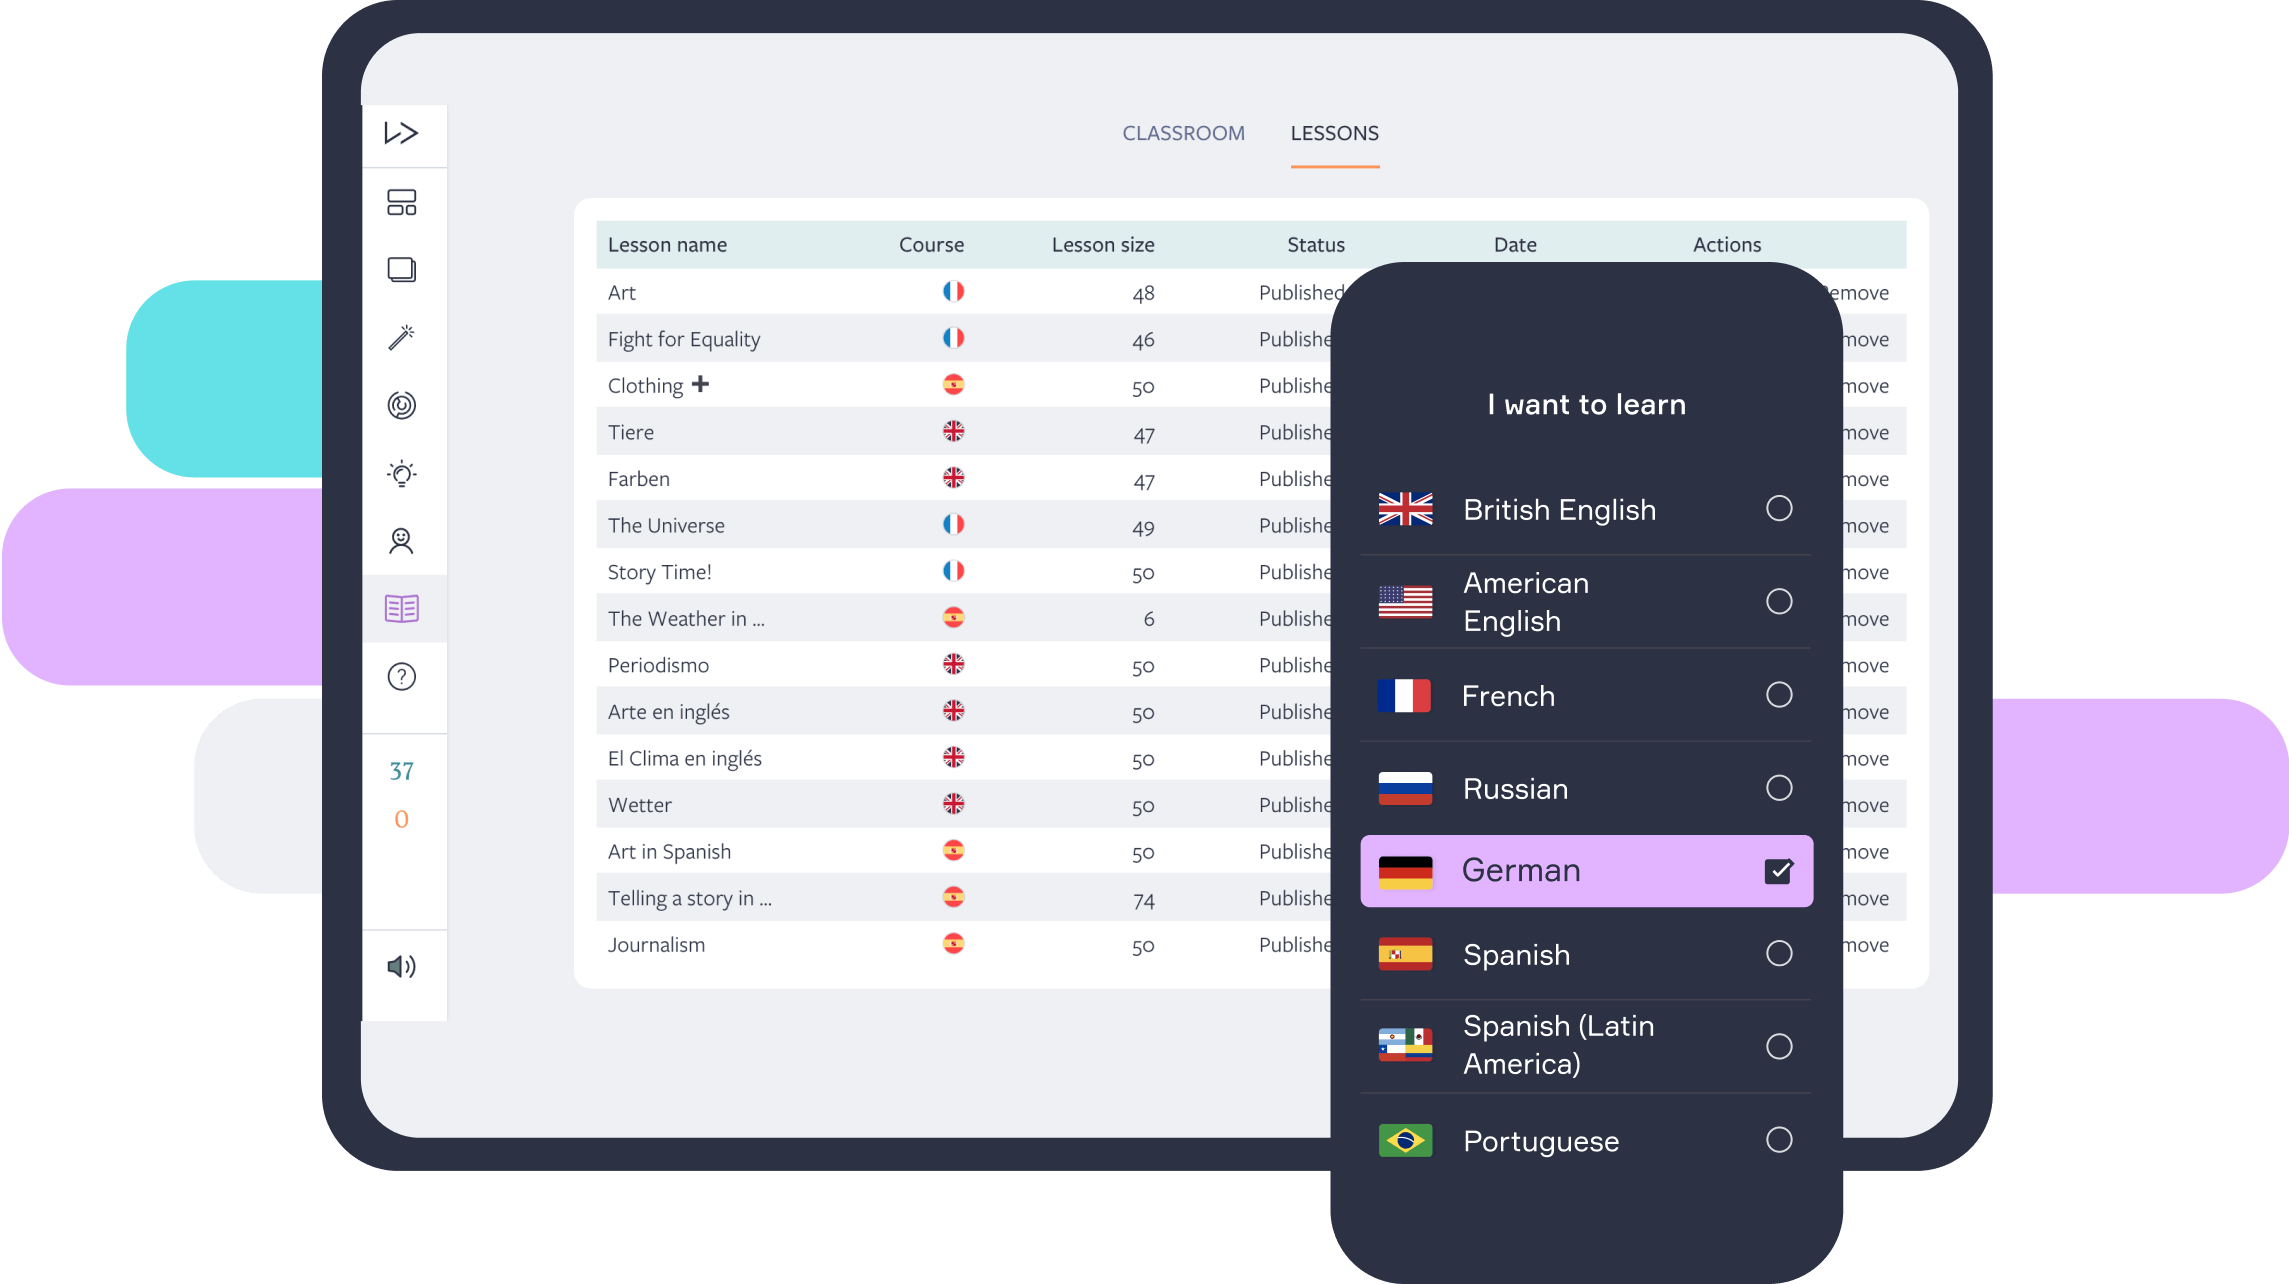Select the German language radio button
The image size is (2289, 1284).
pyautogui.click(x=1778, y=869)
